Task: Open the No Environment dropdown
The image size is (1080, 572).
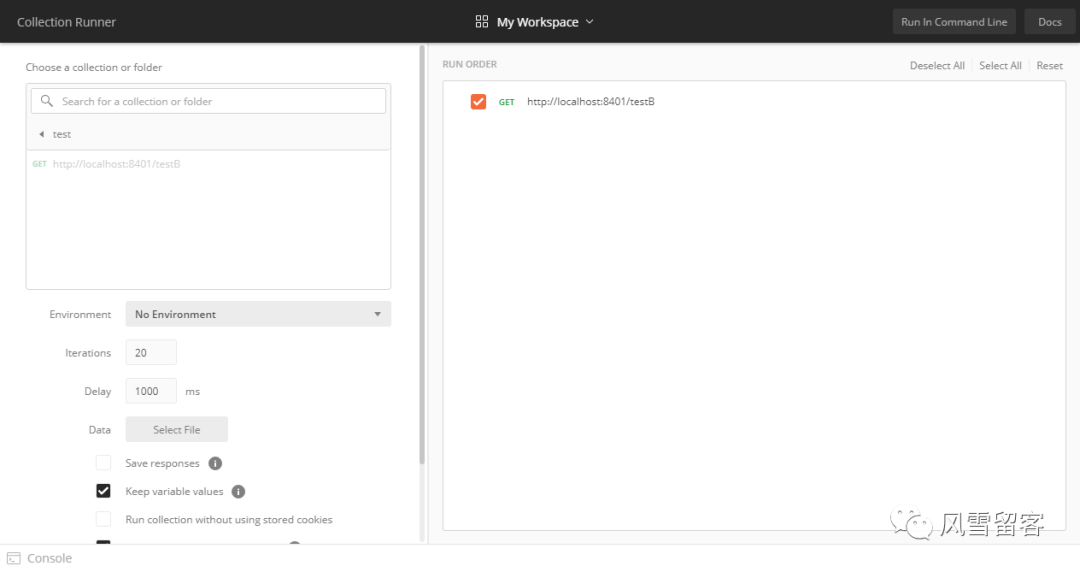Action: pos(258,314)
